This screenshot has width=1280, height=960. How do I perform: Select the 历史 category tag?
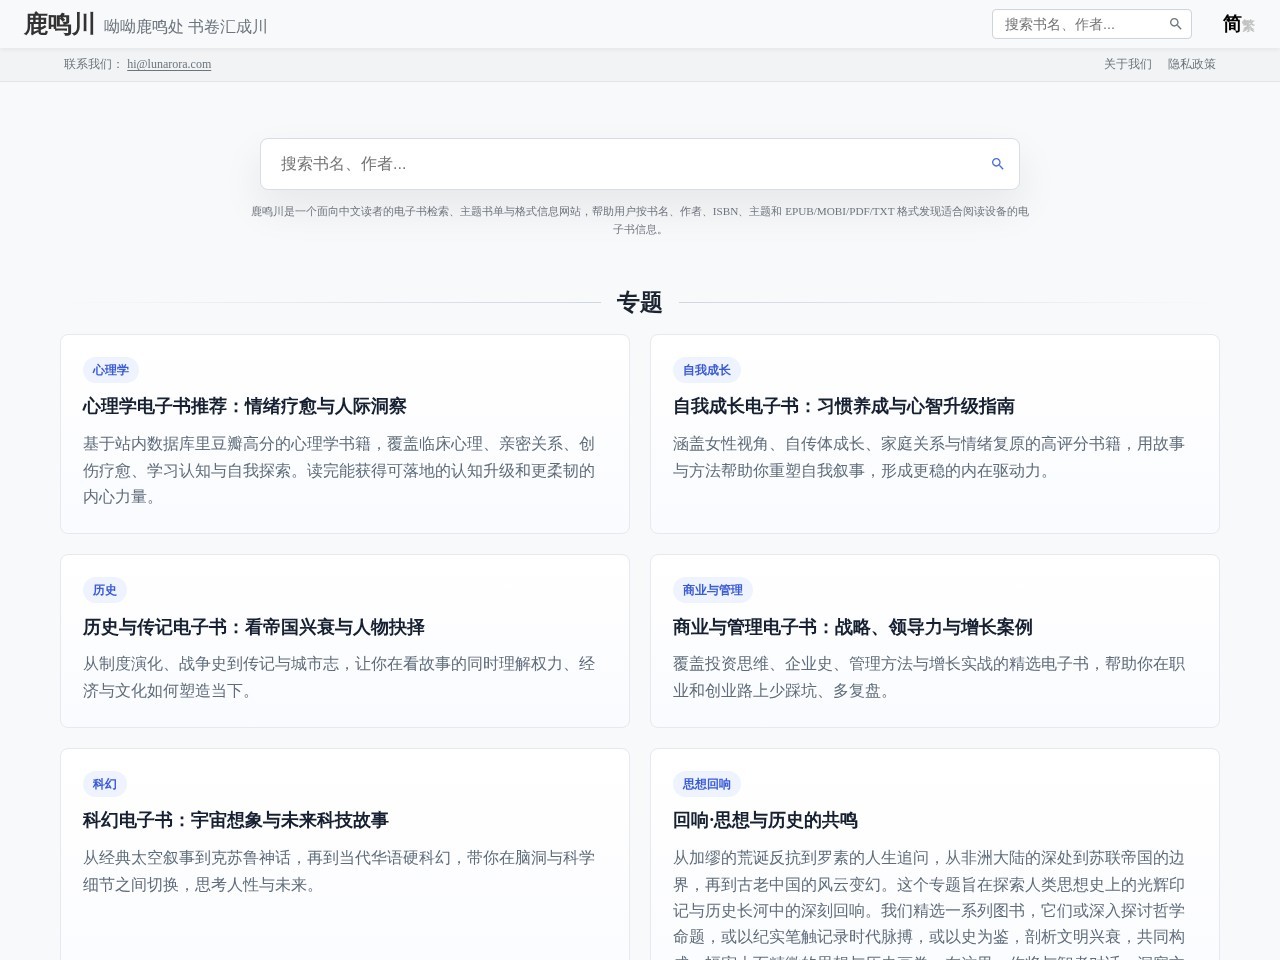pyautogui.click(x=105, y=590)
